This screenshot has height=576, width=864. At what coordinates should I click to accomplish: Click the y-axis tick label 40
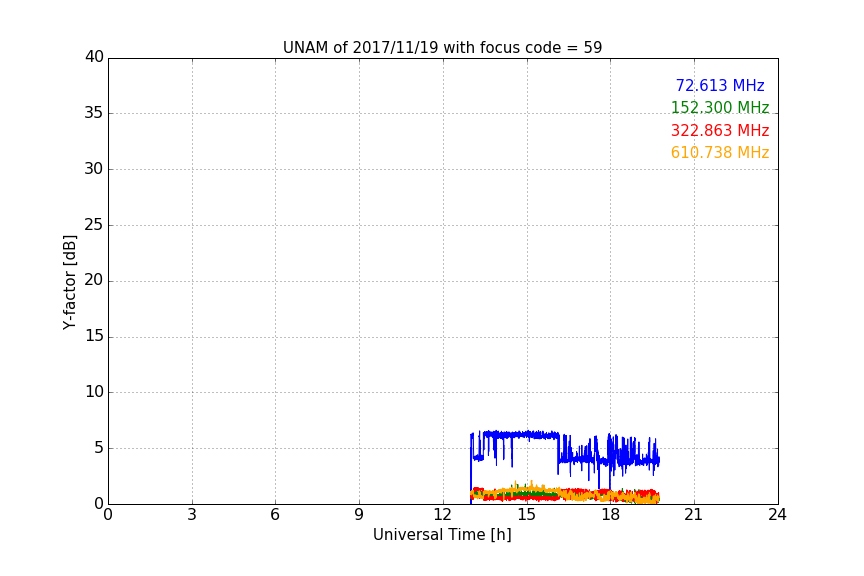click(94, 57)
